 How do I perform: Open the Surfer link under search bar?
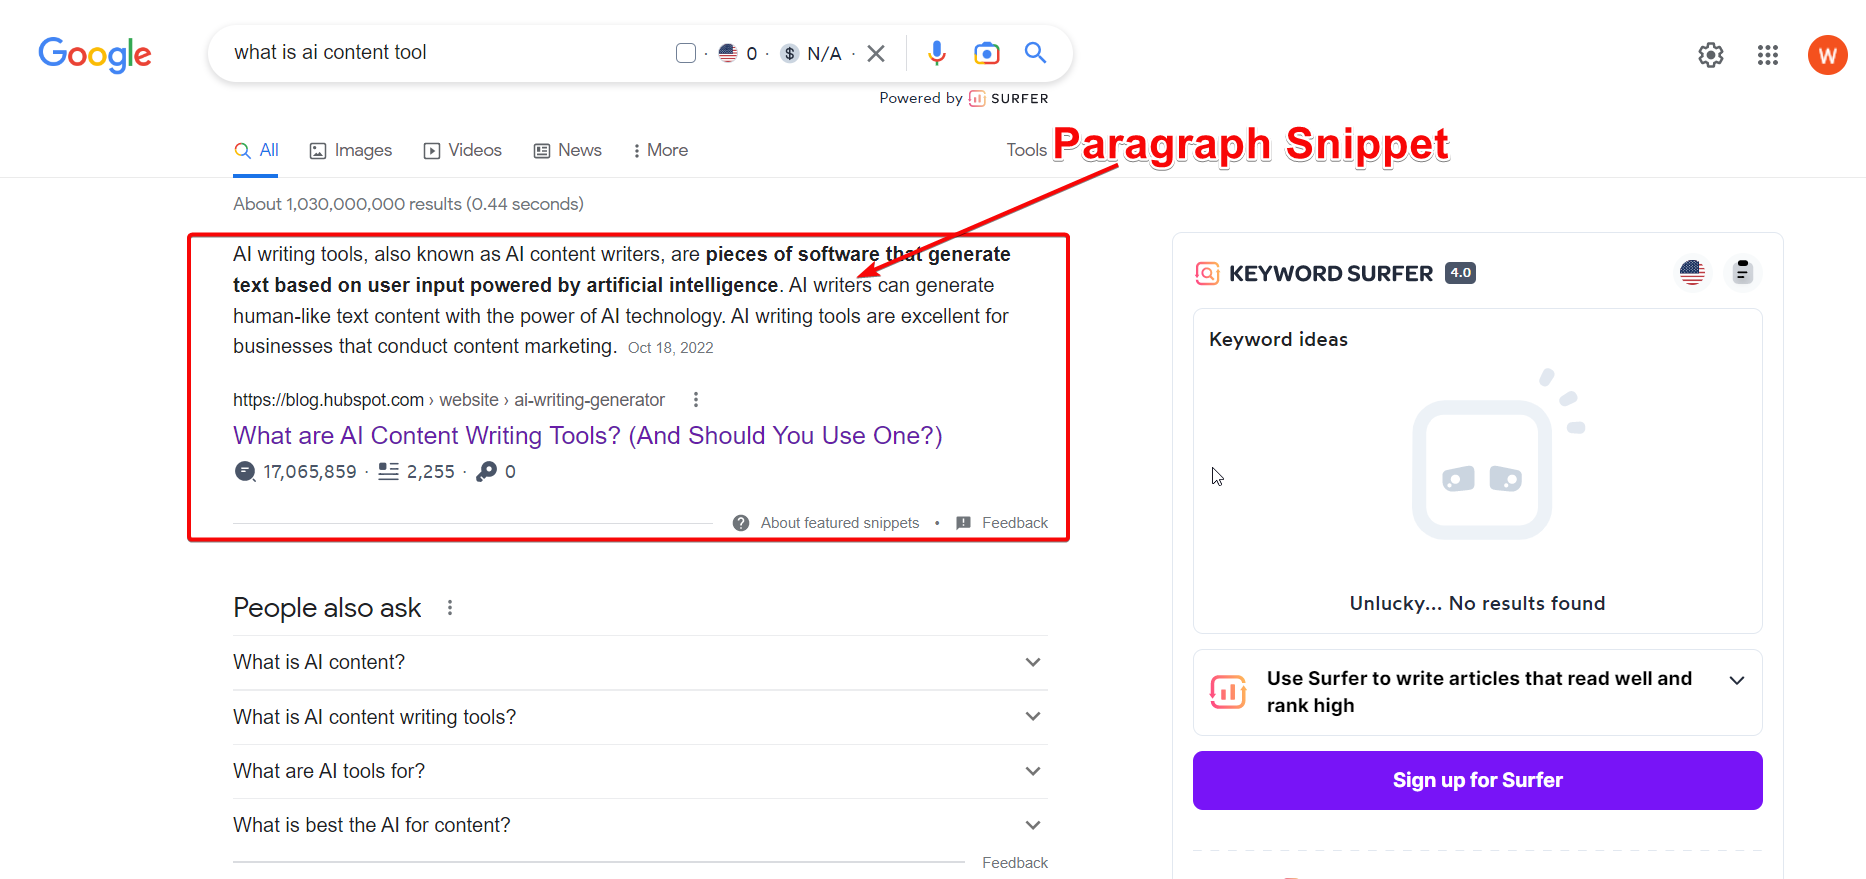pyautogui.click(x=1009, y=98)
